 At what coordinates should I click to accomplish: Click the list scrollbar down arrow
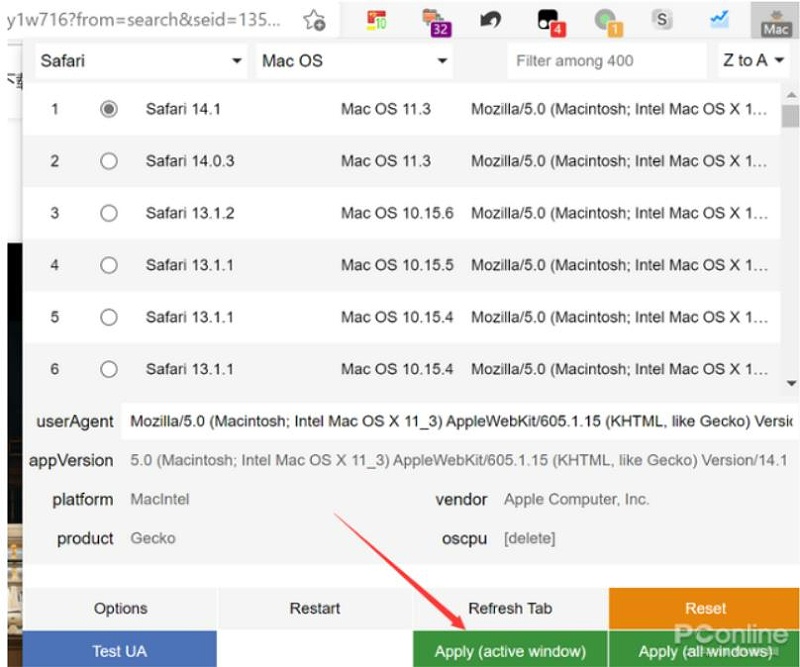point(792,384)
